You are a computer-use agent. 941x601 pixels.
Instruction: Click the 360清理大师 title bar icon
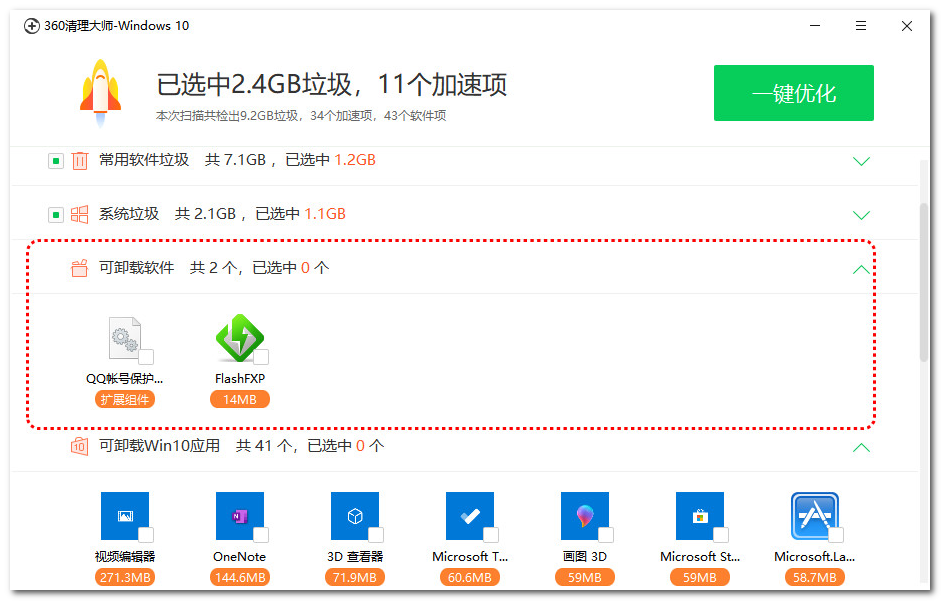point(31,25)
